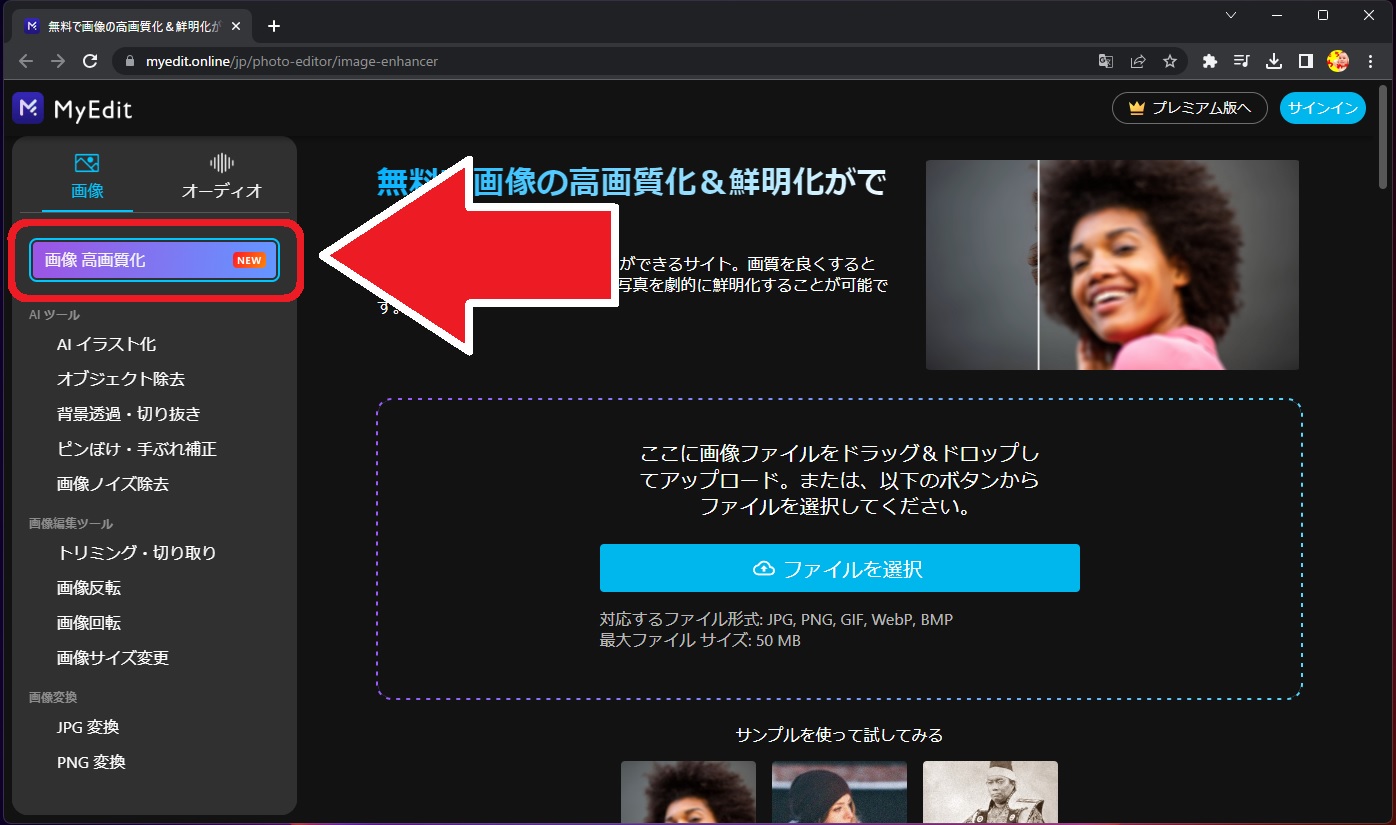Open the Chrome profile avatar
Viewport: 1396px width, 825px height.
pyautogui.click(x=1338, y=61)
